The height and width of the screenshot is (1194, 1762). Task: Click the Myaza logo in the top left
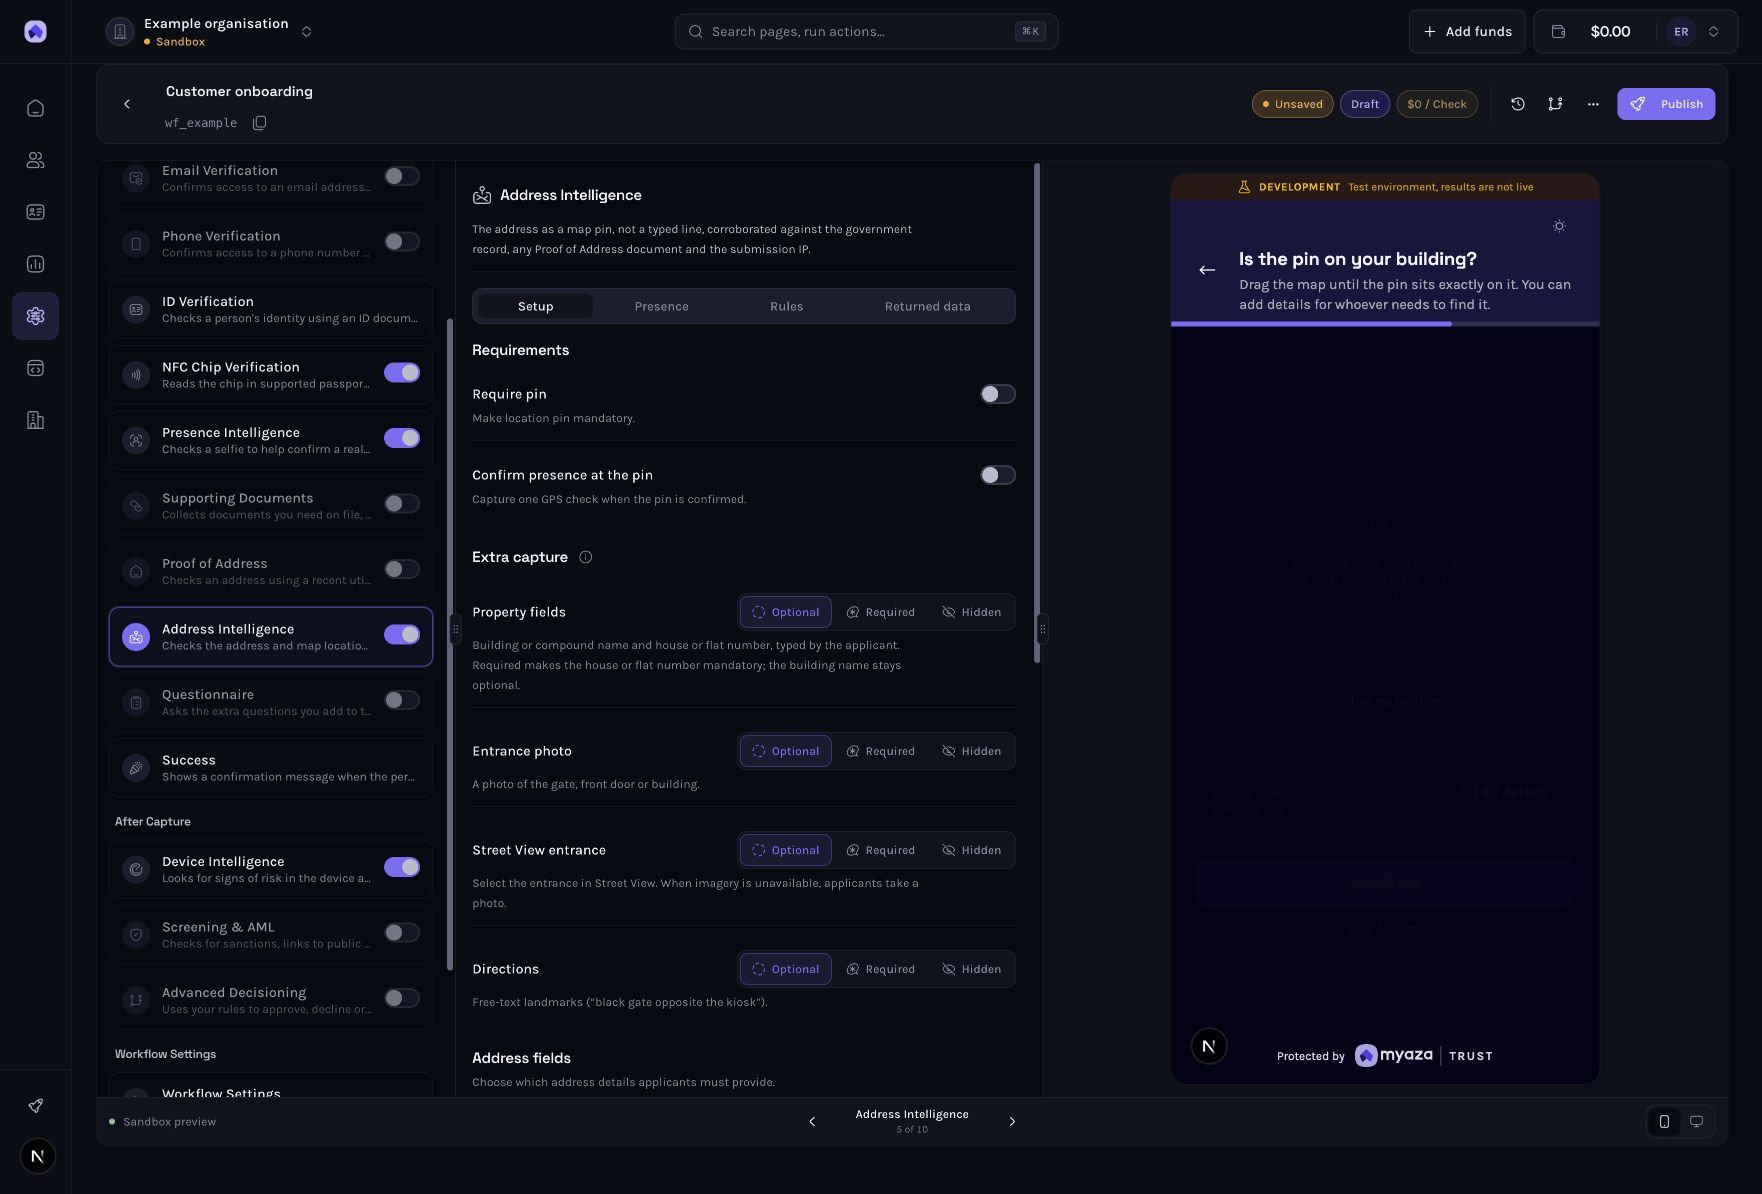[x=35, y=32]
